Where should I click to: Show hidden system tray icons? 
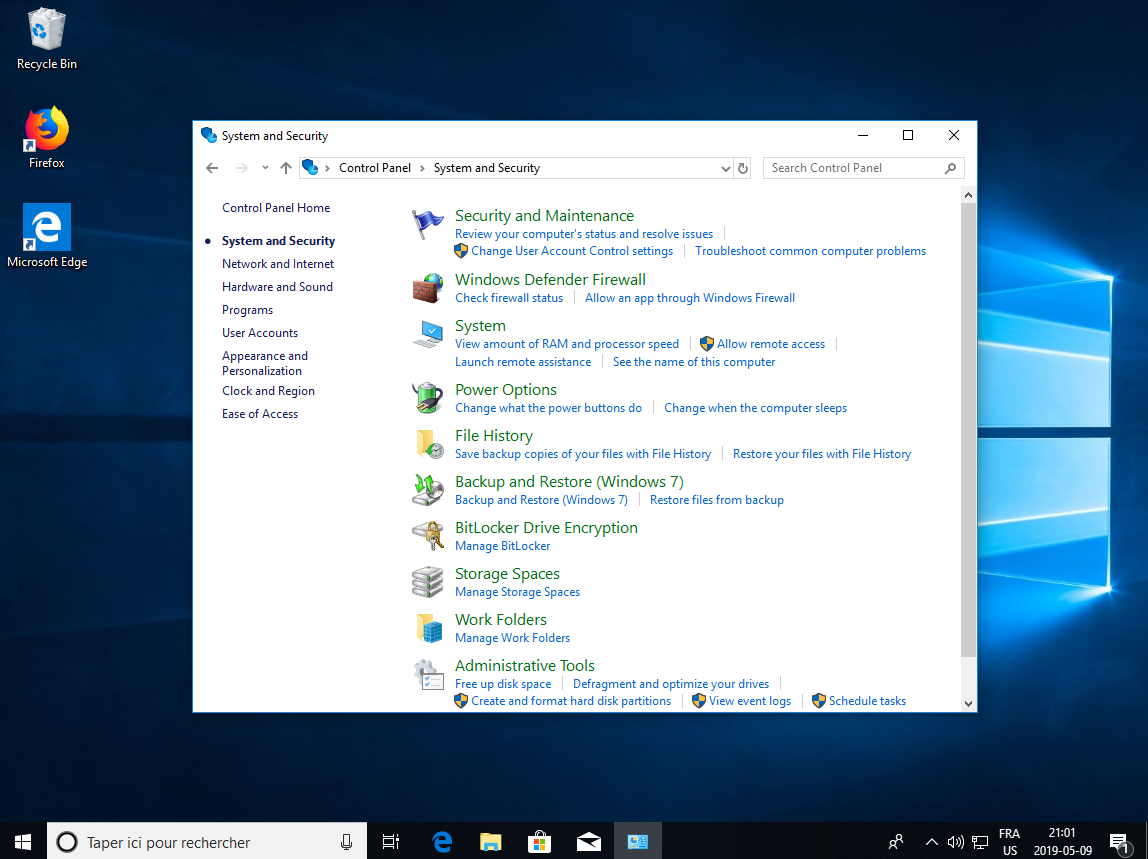pos(931,842)
